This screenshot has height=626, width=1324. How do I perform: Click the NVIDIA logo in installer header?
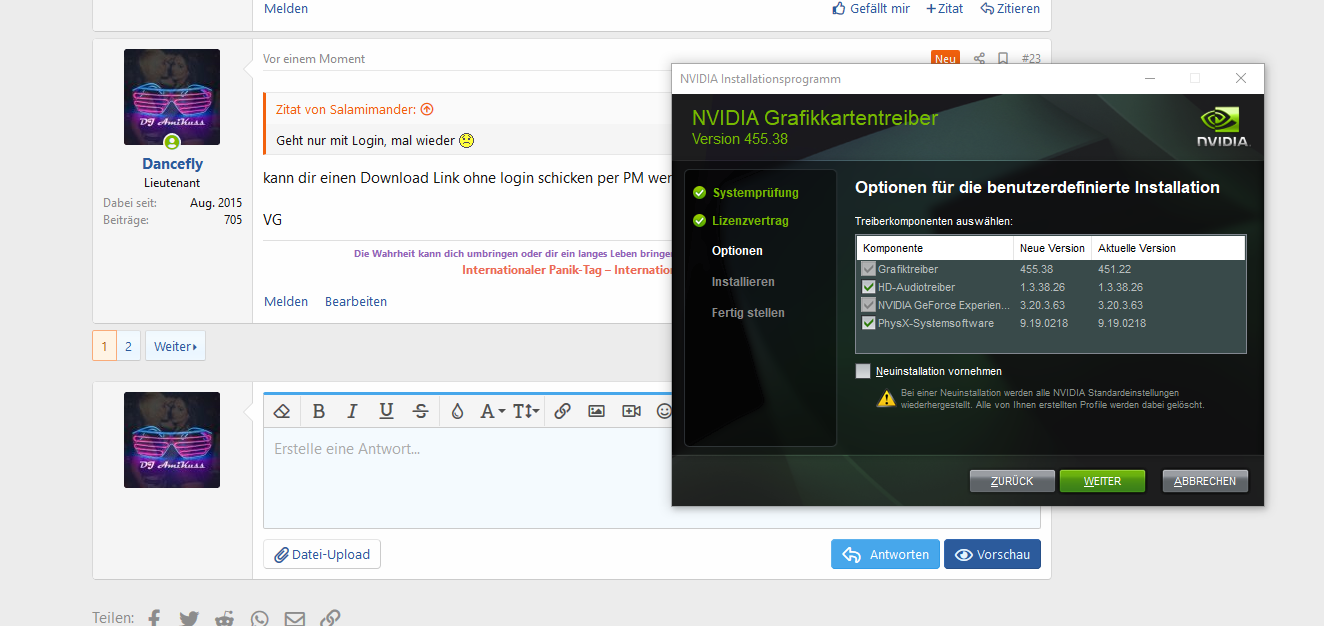click(x=1223, y=127)
